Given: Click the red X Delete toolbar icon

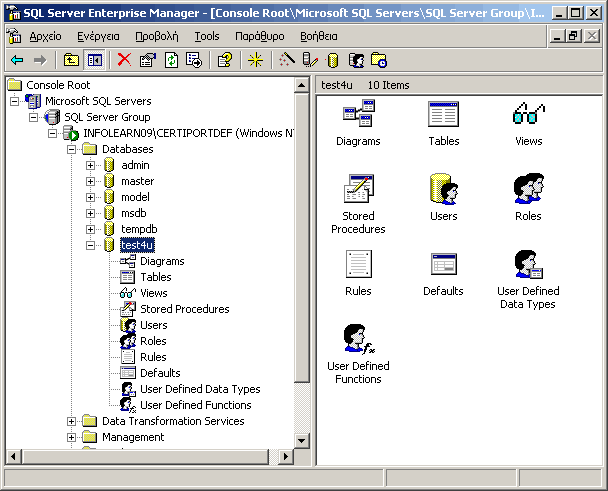Looking at the screenshot, I should [x=124, y=60].
